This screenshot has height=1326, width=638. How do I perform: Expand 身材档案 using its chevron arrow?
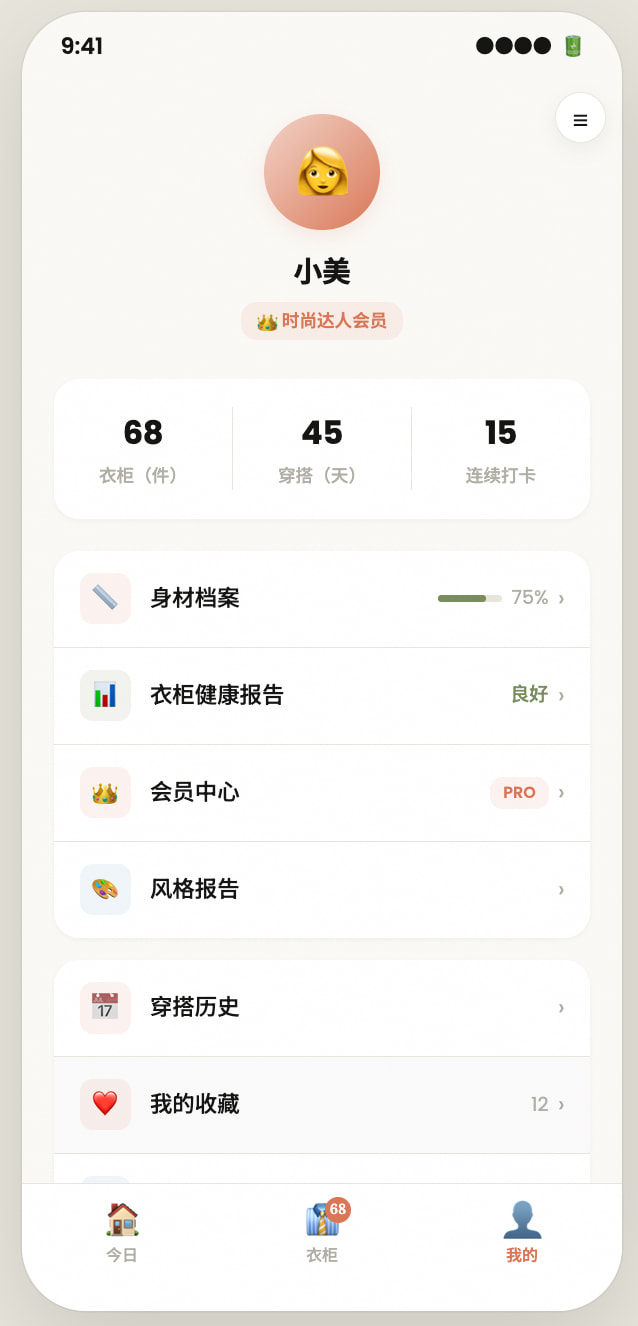561,598
